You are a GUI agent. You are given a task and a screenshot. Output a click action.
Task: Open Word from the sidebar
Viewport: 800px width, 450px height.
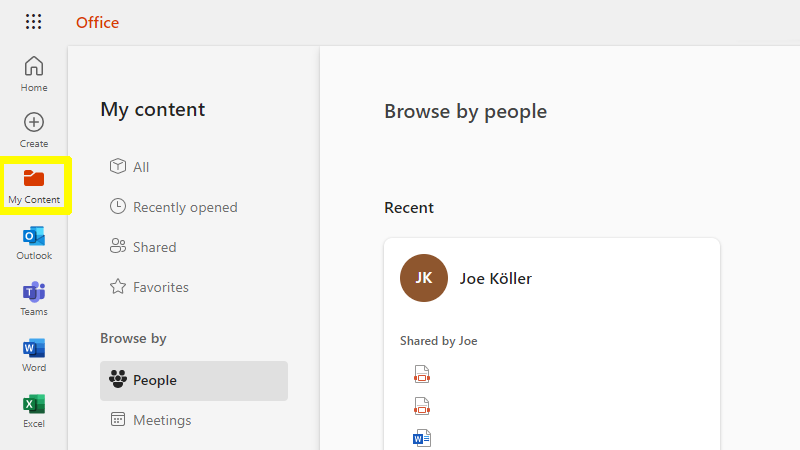(x=34, y=355)
